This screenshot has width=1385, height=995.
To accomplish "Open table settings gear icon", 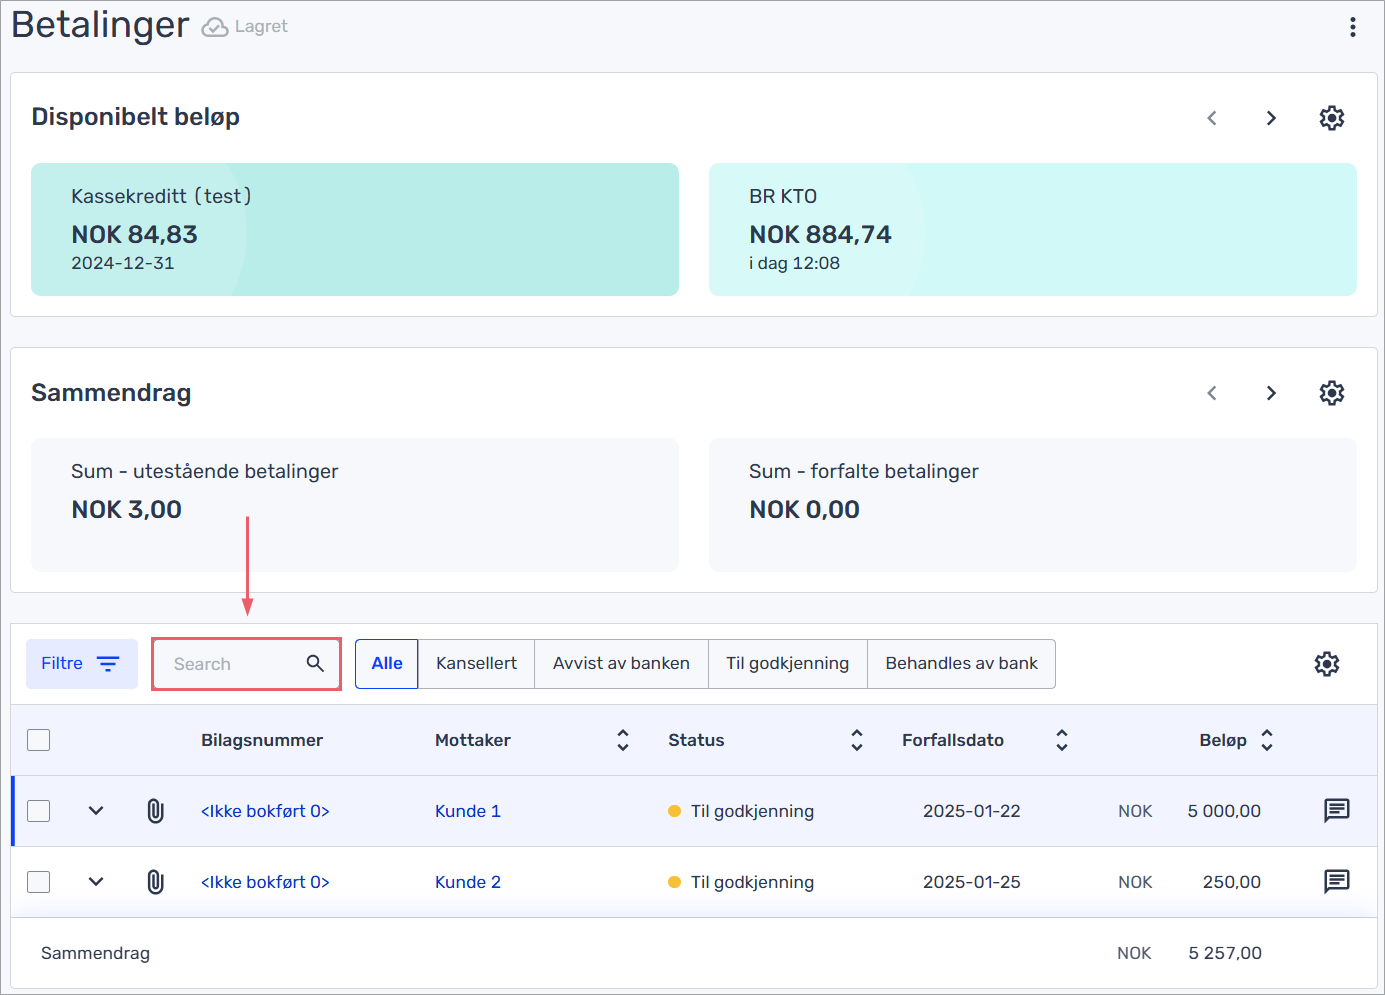I will 1326,664.
